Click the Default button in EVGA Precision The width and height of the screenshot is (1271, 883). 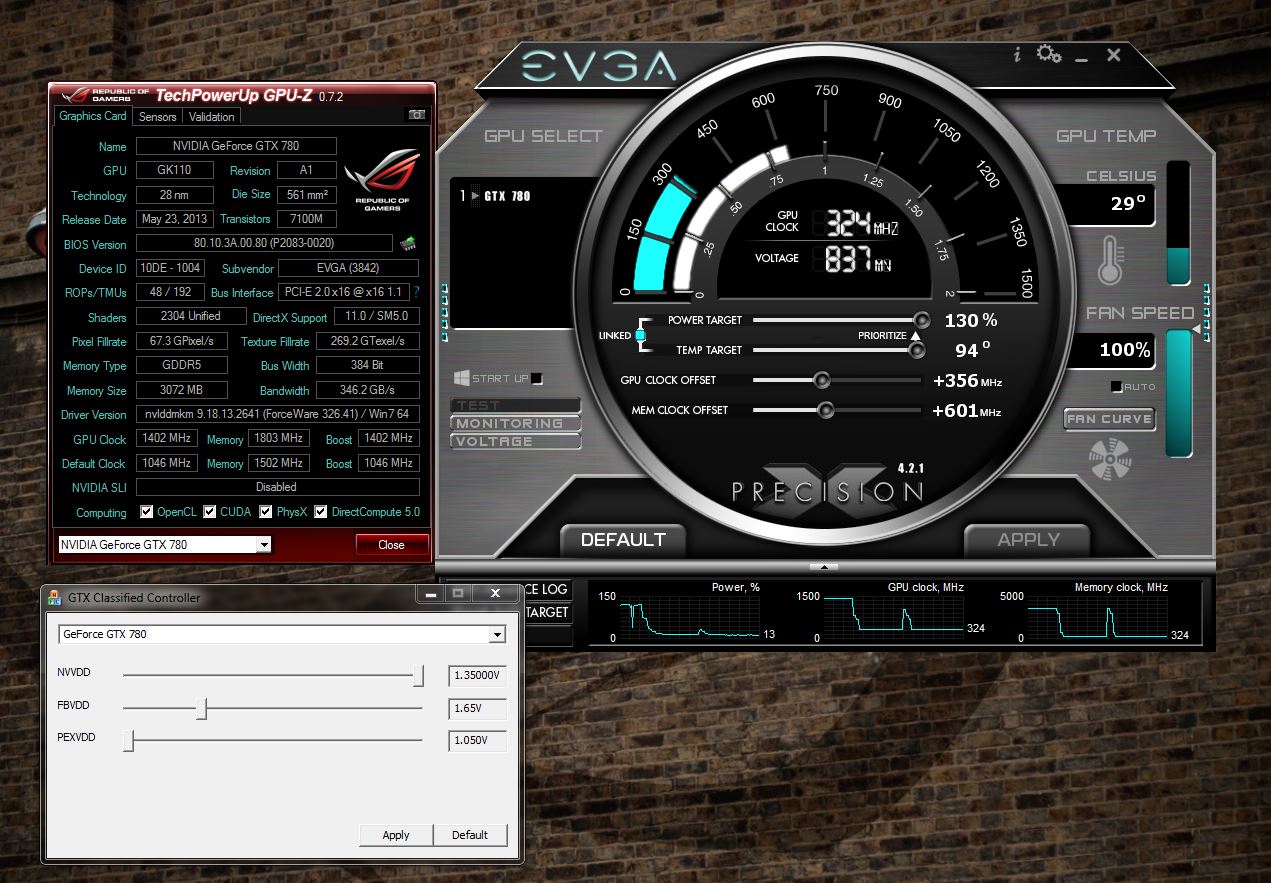623,540
